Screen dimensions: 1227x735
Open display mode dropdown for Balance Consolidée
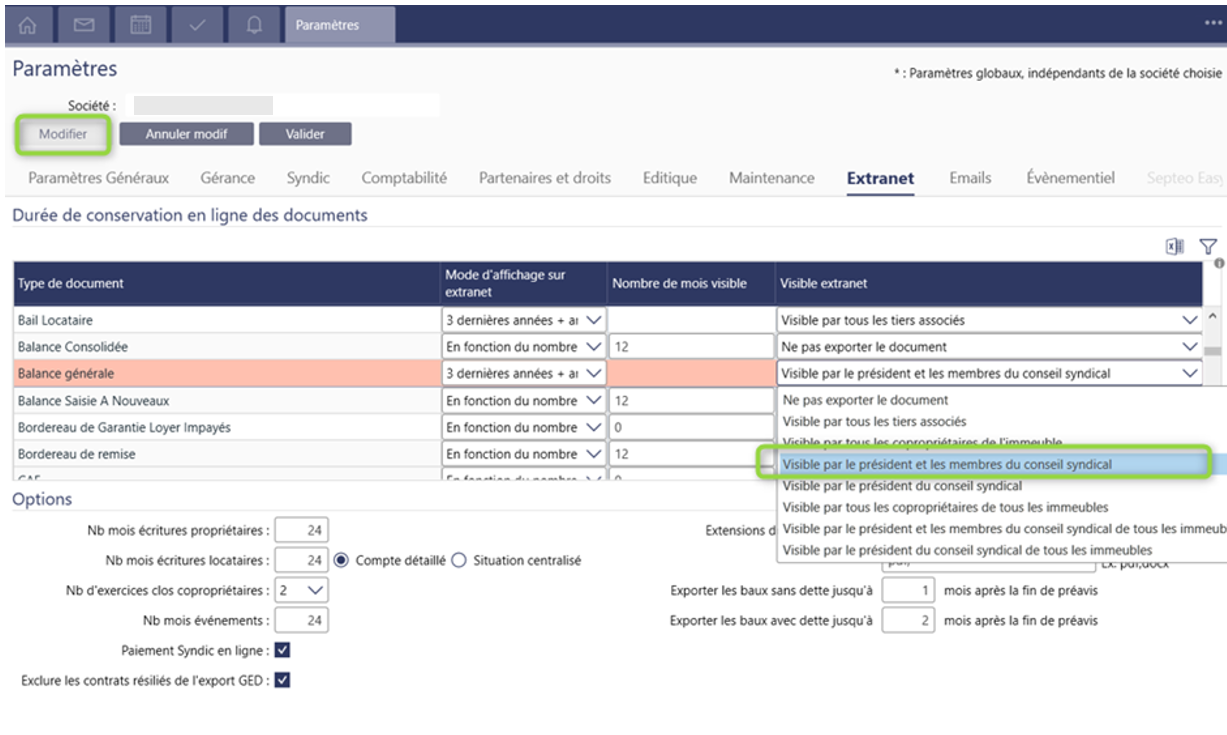[593, 347]
